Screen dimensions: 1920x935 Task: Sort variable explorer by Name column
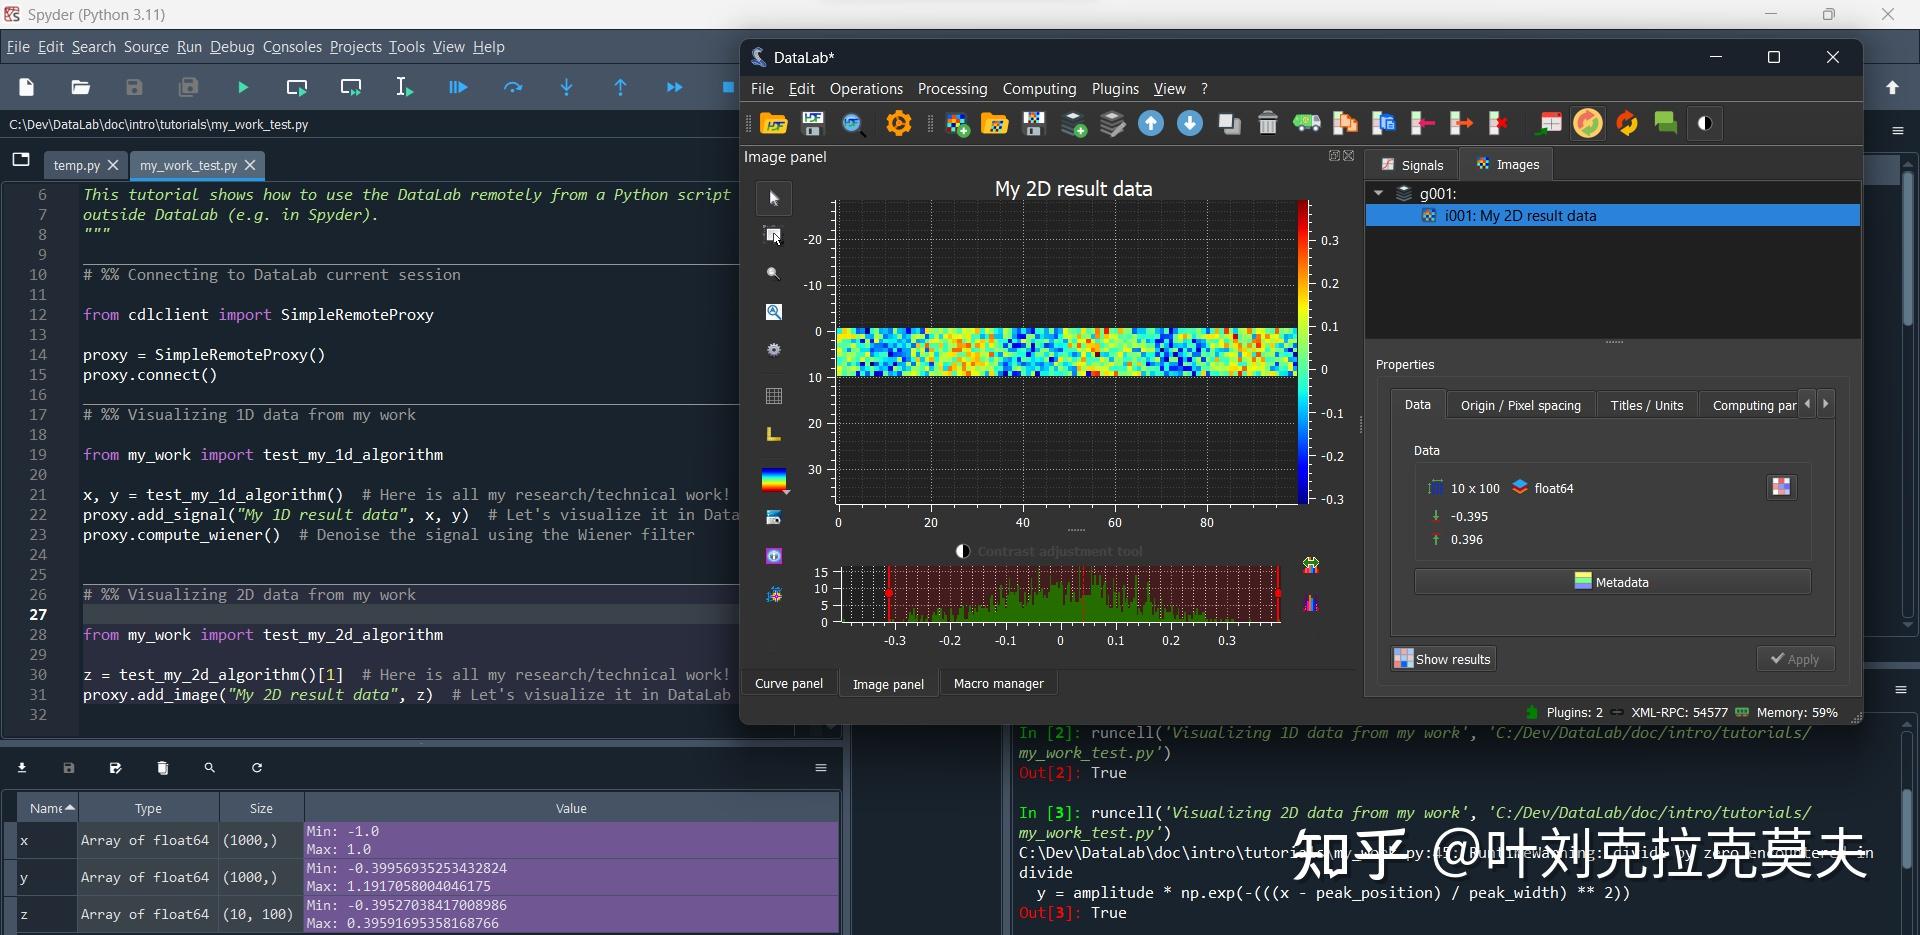48,808
